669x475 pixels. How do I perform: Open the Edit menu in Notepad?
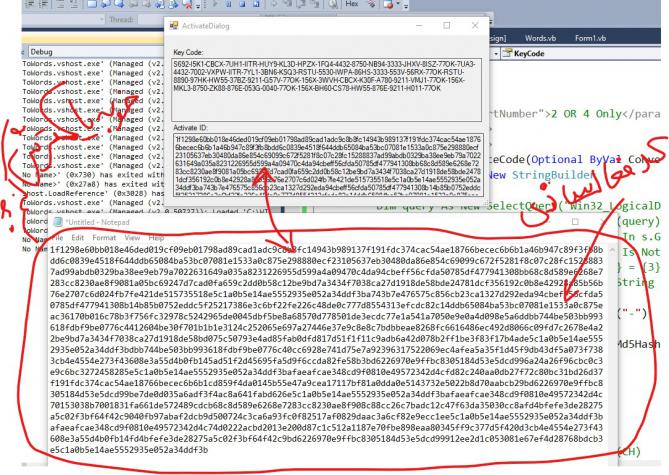tap(78, 238)
